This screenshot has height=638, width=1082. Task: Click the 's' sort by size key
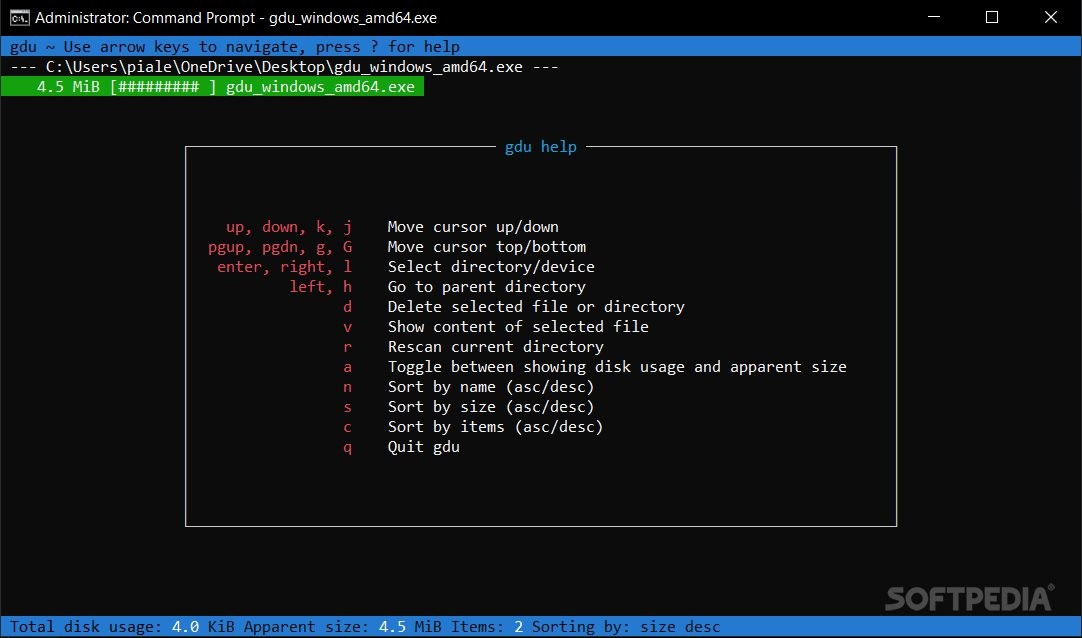tap(348, 407)
